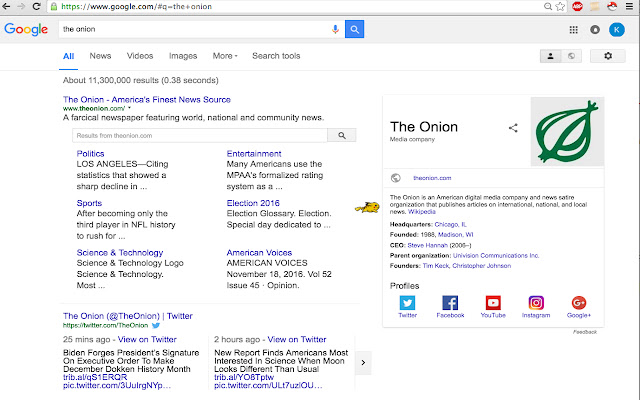Click the Results from theonion.com search field

[200, 136]
